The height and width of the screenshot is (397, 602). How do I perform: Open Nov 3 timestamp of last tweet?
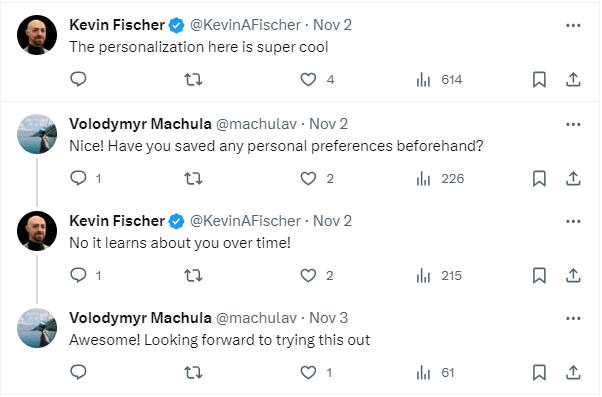(329, 318)
